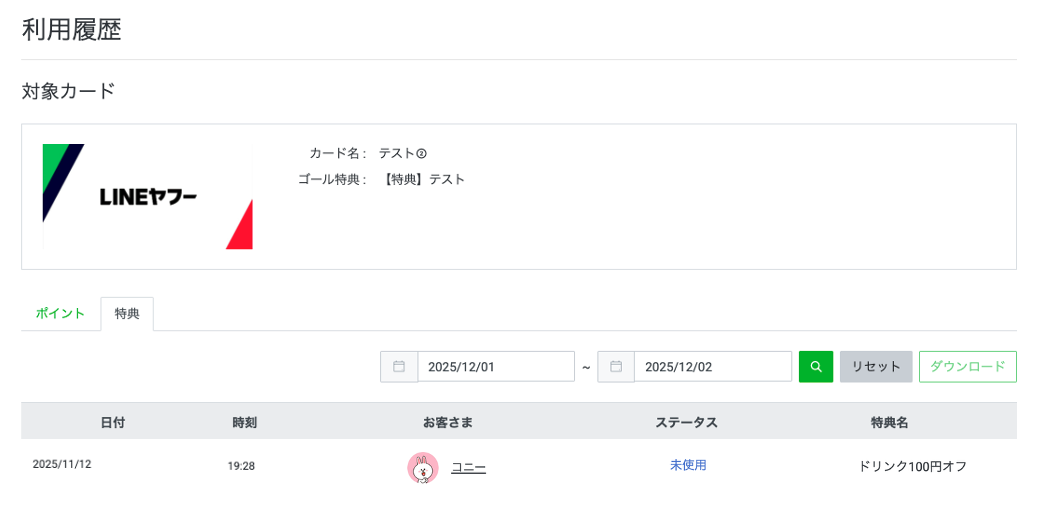This screenshot has width=1053, height=508.
Task: Click the 特典名 column header
Action: (889, 422)
